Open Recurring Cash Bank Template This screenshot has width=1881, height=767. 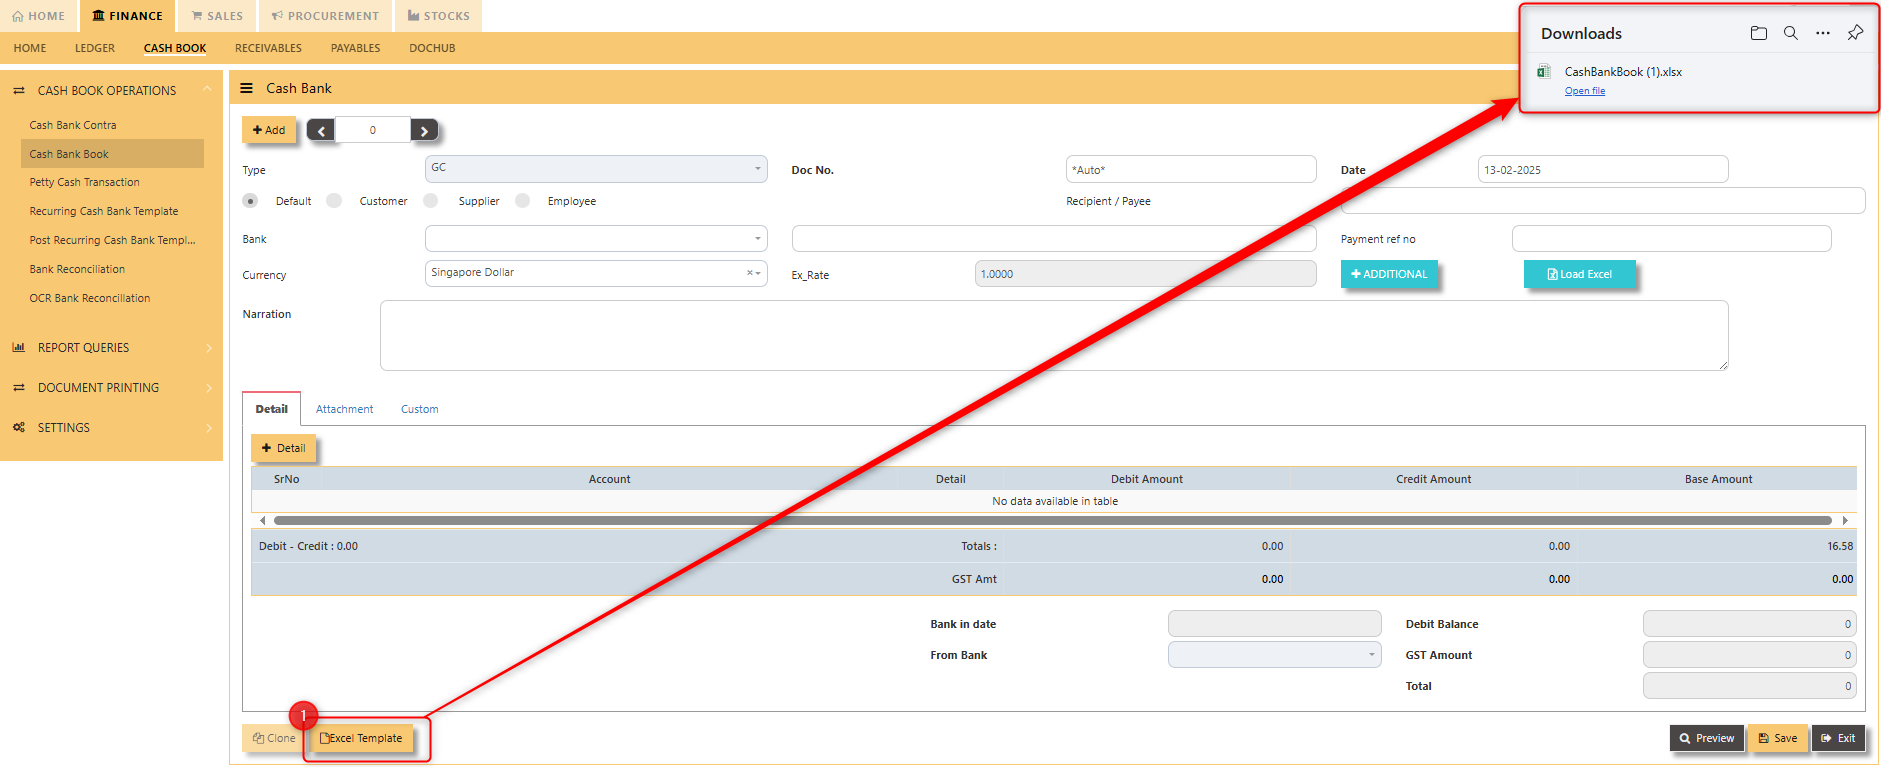pos(104,211)
